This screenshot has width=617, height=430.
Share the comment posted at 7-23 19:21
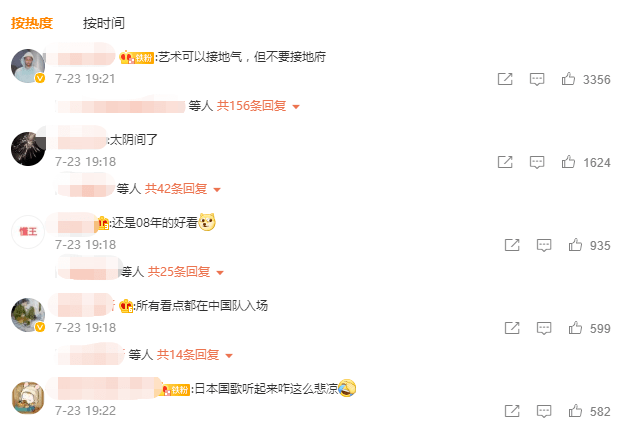(505, 79)
